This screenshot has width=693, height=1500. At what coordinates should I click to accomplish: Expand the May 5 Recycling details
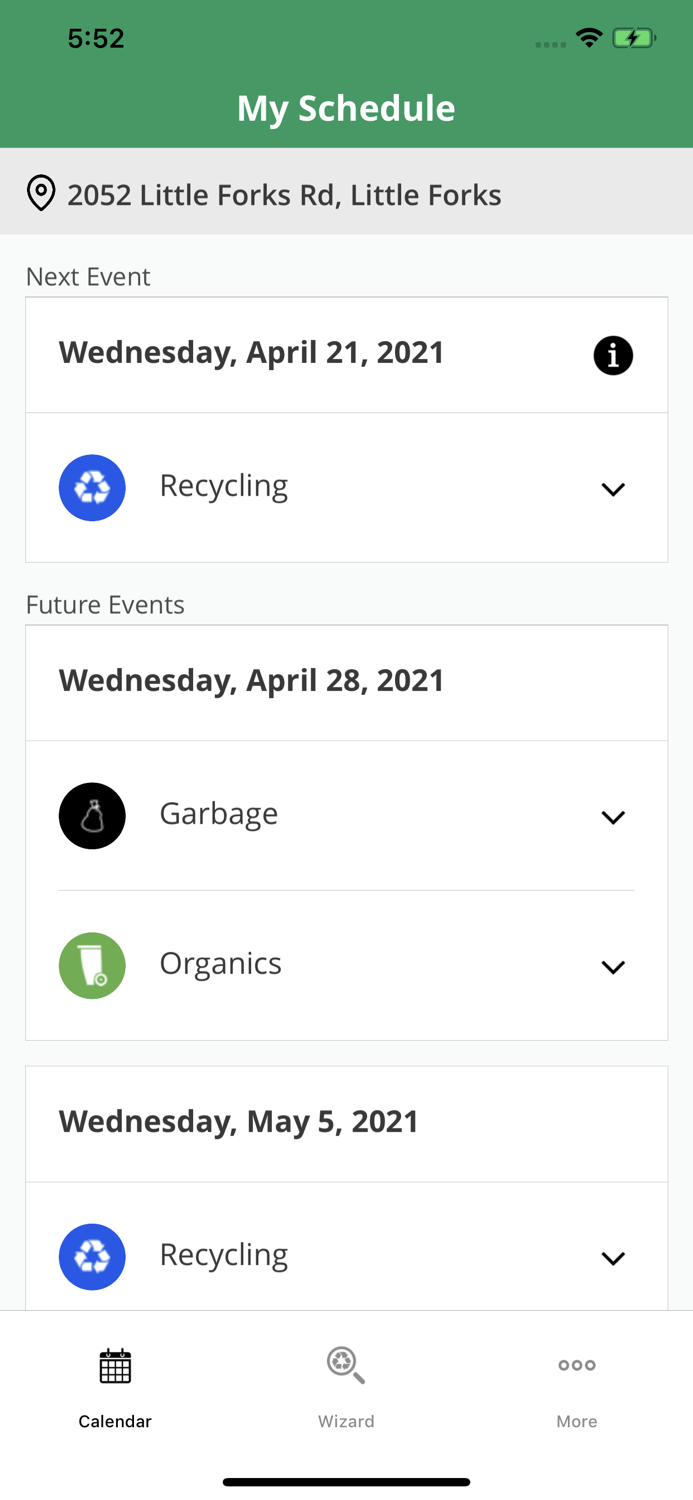pos(613,1258)
